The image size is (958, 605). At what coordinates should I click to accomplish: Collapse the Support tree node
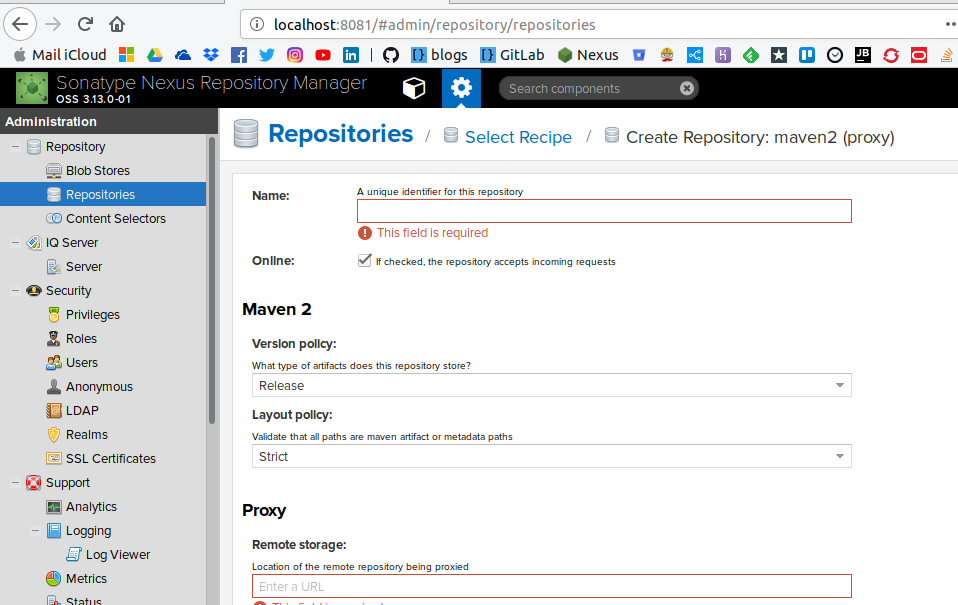(15, 483)
